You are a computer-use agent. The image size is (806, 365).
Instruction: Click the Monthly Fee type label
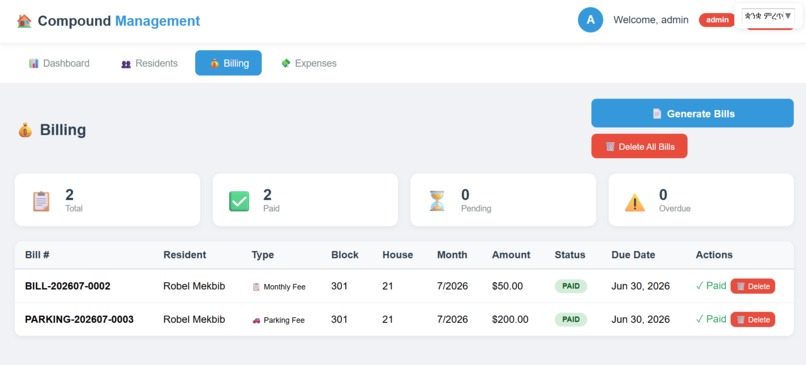pyautogui.click(x=284, y=287)
